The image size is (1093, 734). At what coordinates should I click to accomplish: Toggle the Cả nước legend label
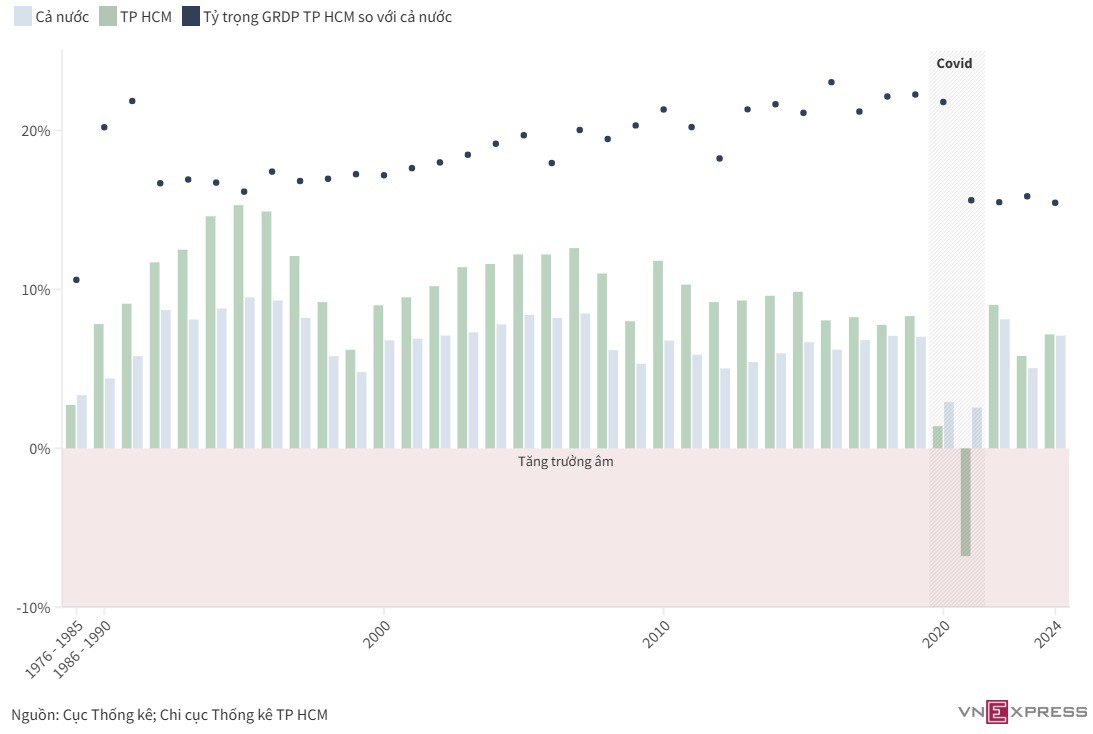point(62,17)
